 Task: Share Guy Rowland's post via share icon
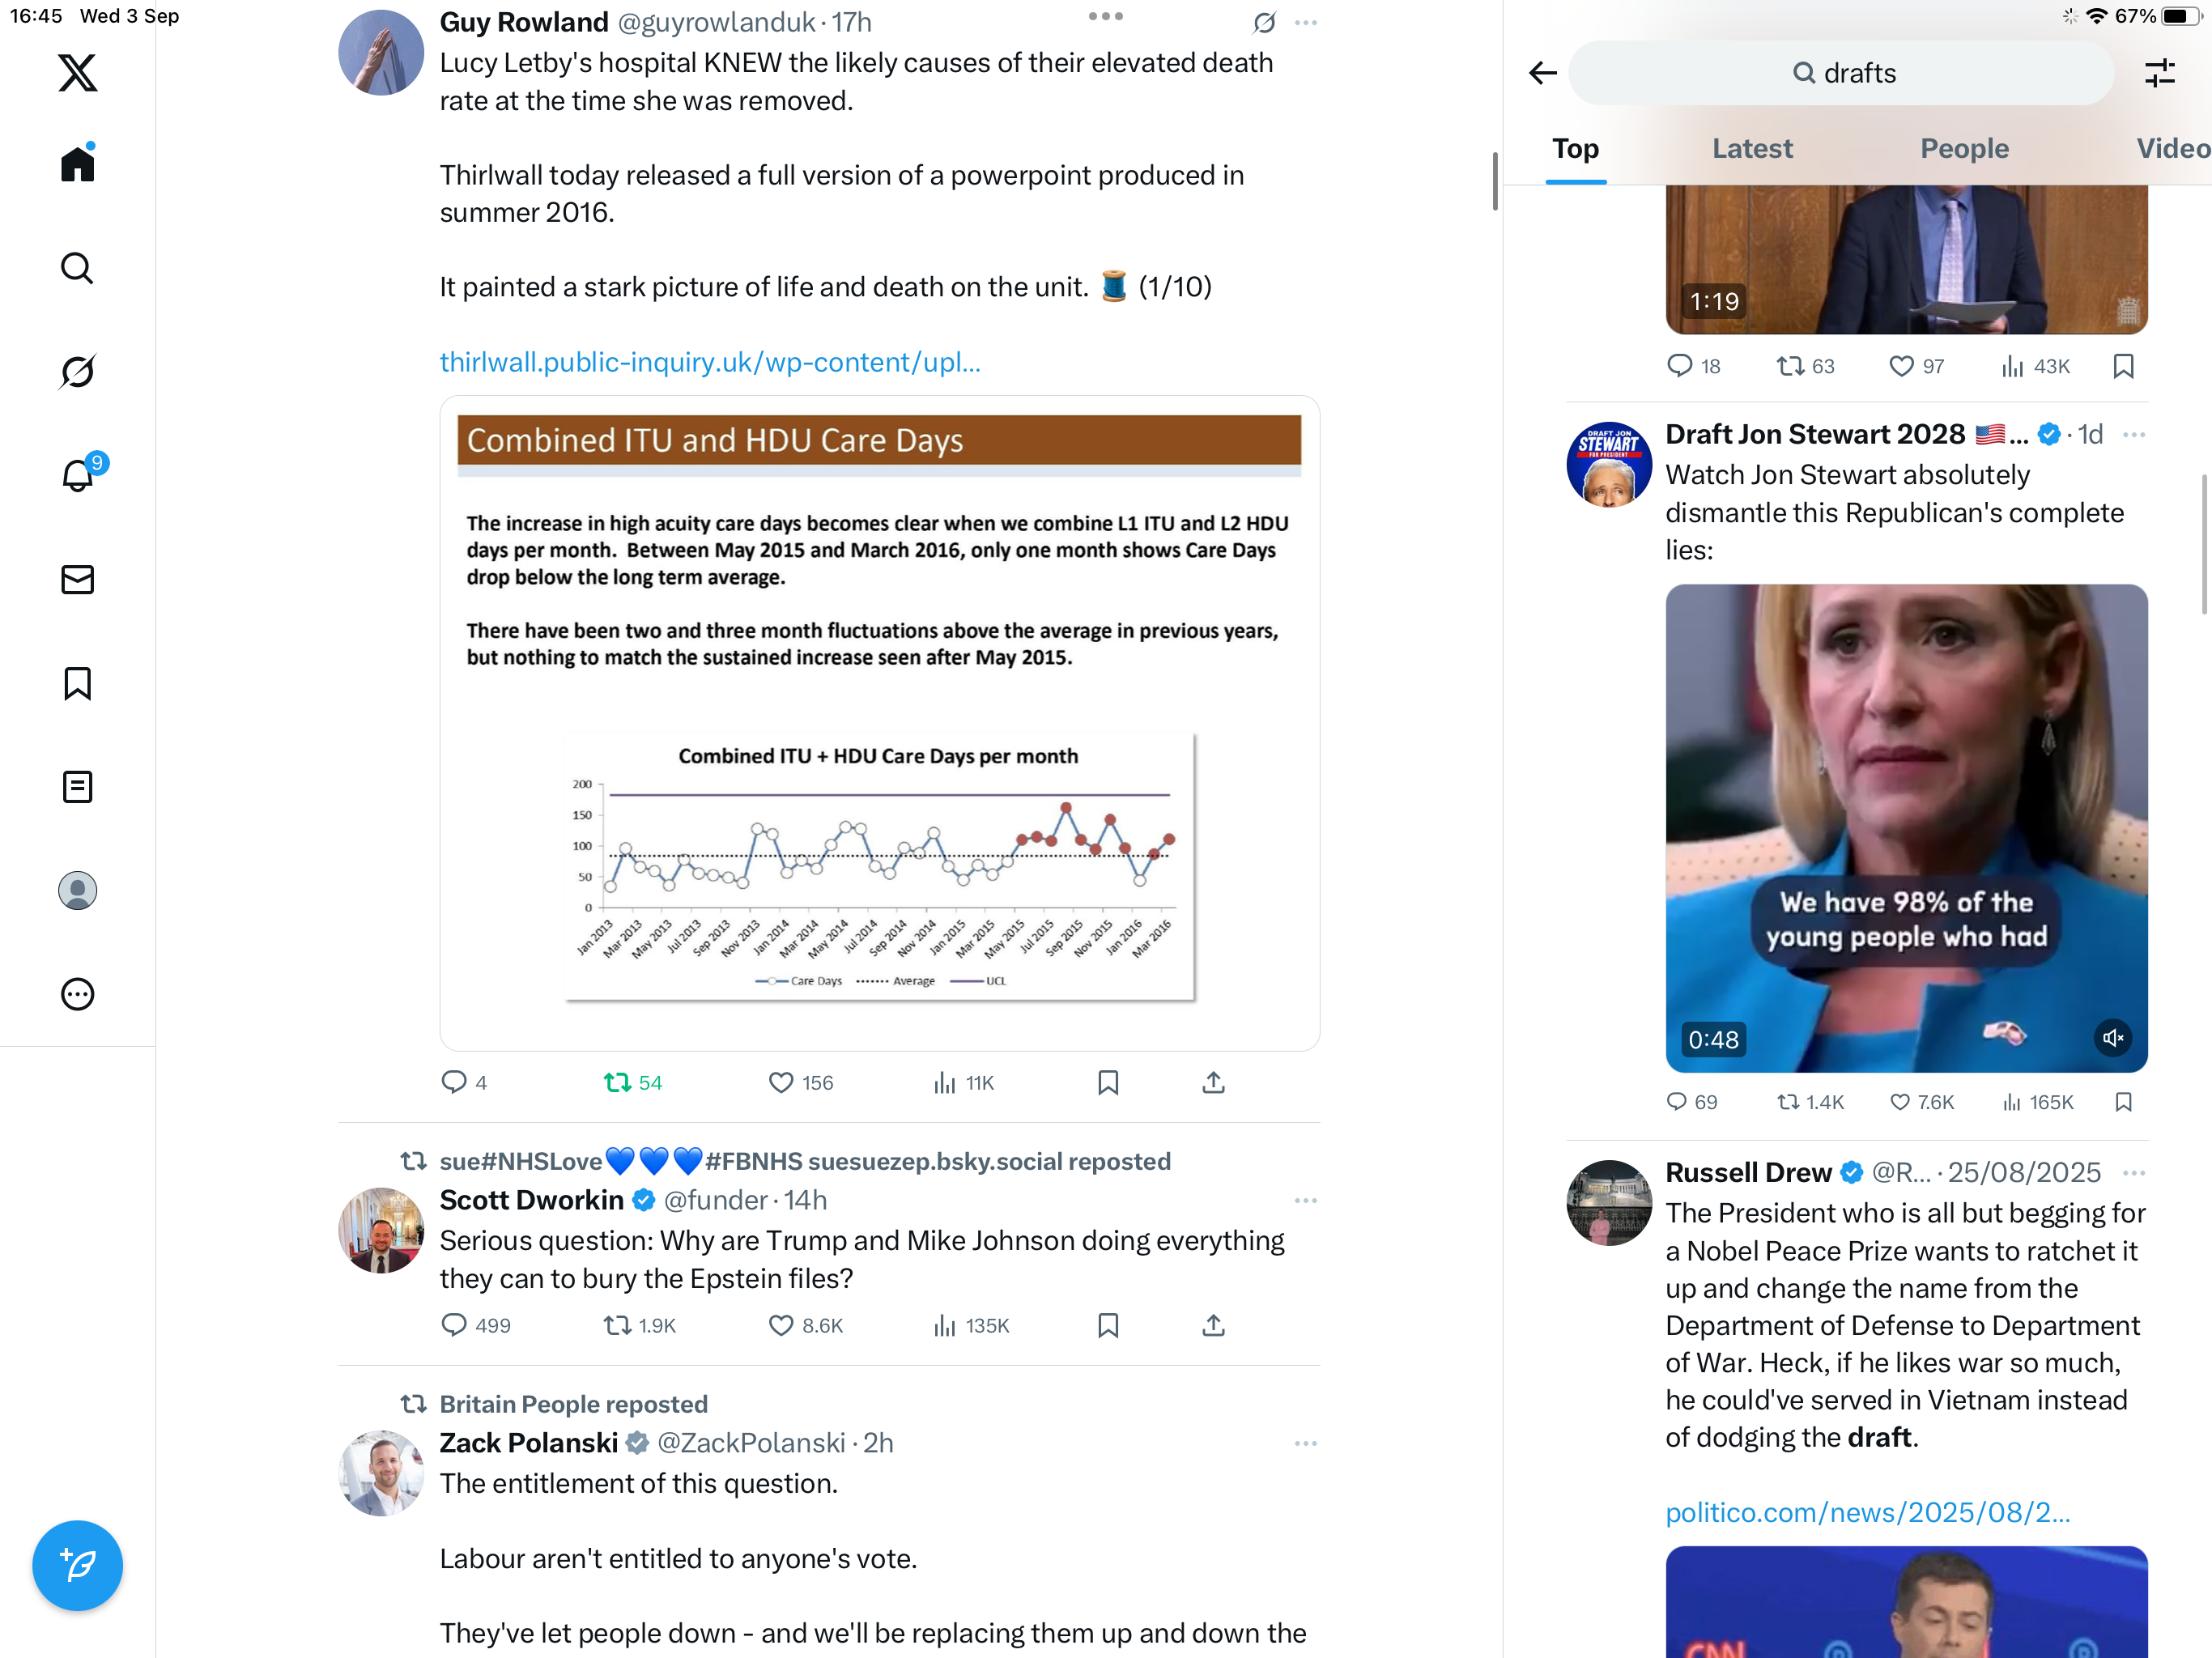1213,1082
